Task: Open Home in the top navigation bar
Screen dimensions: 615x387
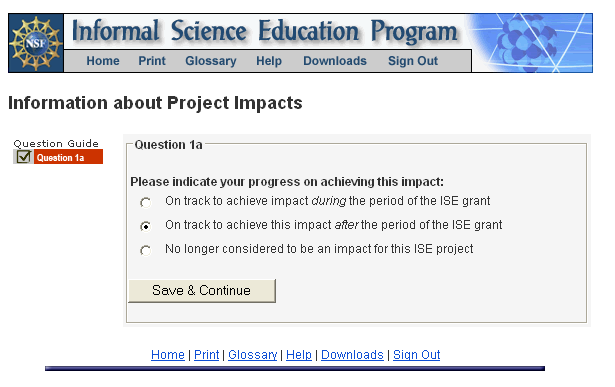Action: click(103, 61)
